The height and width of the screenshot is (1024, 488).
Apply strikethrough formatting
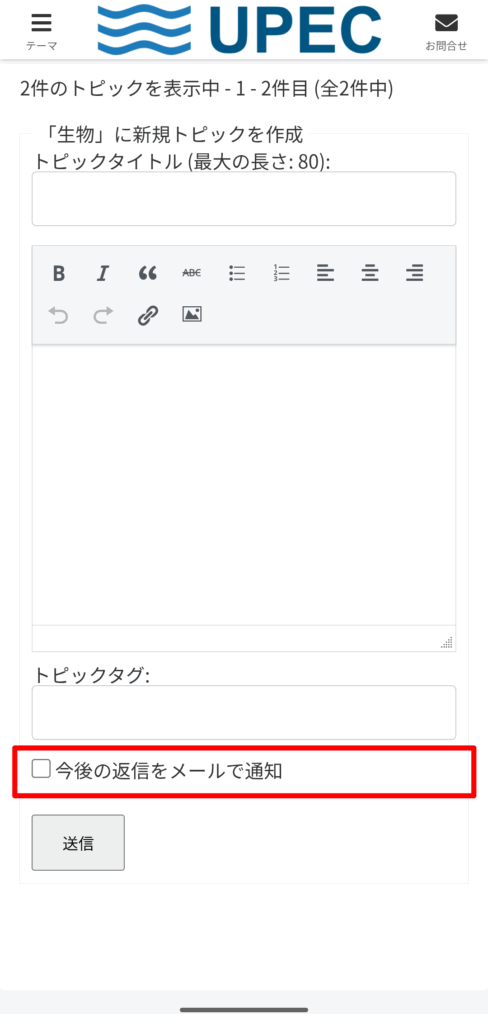point(191,273)
